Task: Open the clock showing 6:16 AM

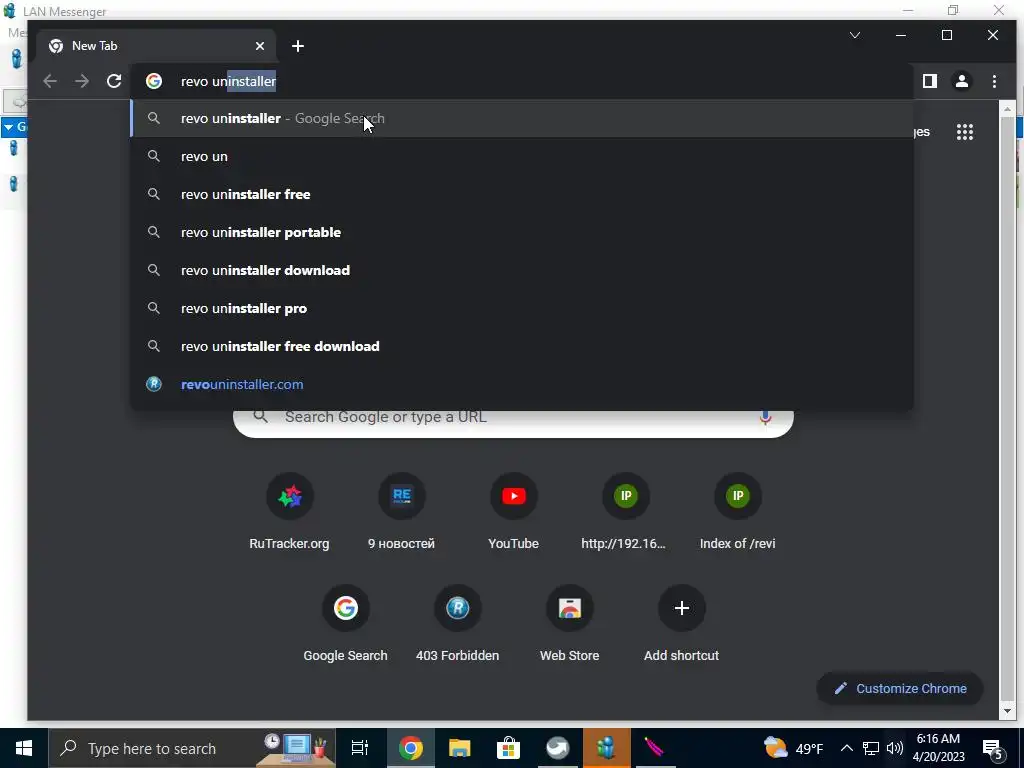Action: click(x=938, y=748)
